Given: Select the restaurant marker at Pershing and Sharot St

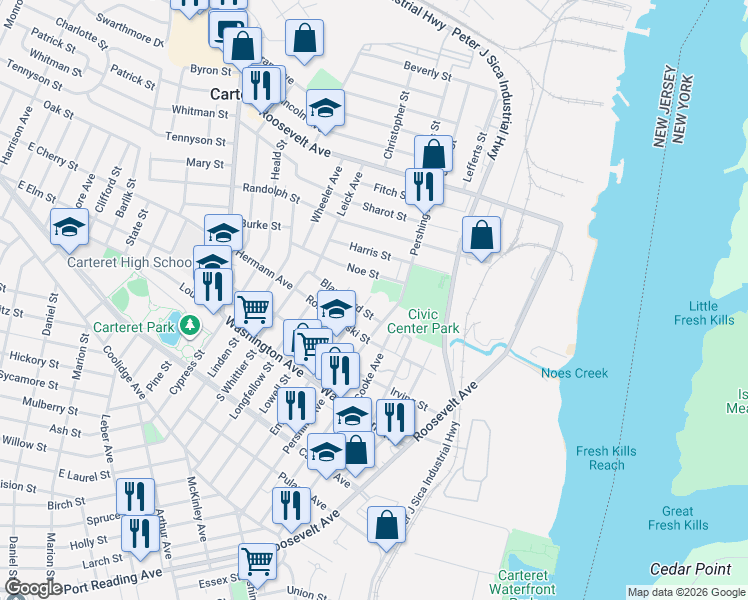Looking at the screenshot, I should [x=424, y=190].
